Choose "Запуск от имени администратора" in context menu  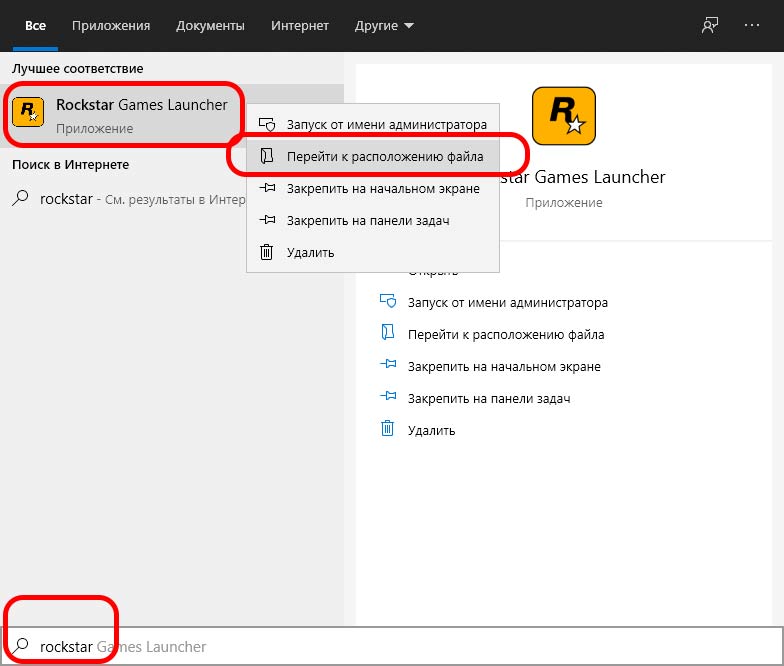click(x=373, y=124)
